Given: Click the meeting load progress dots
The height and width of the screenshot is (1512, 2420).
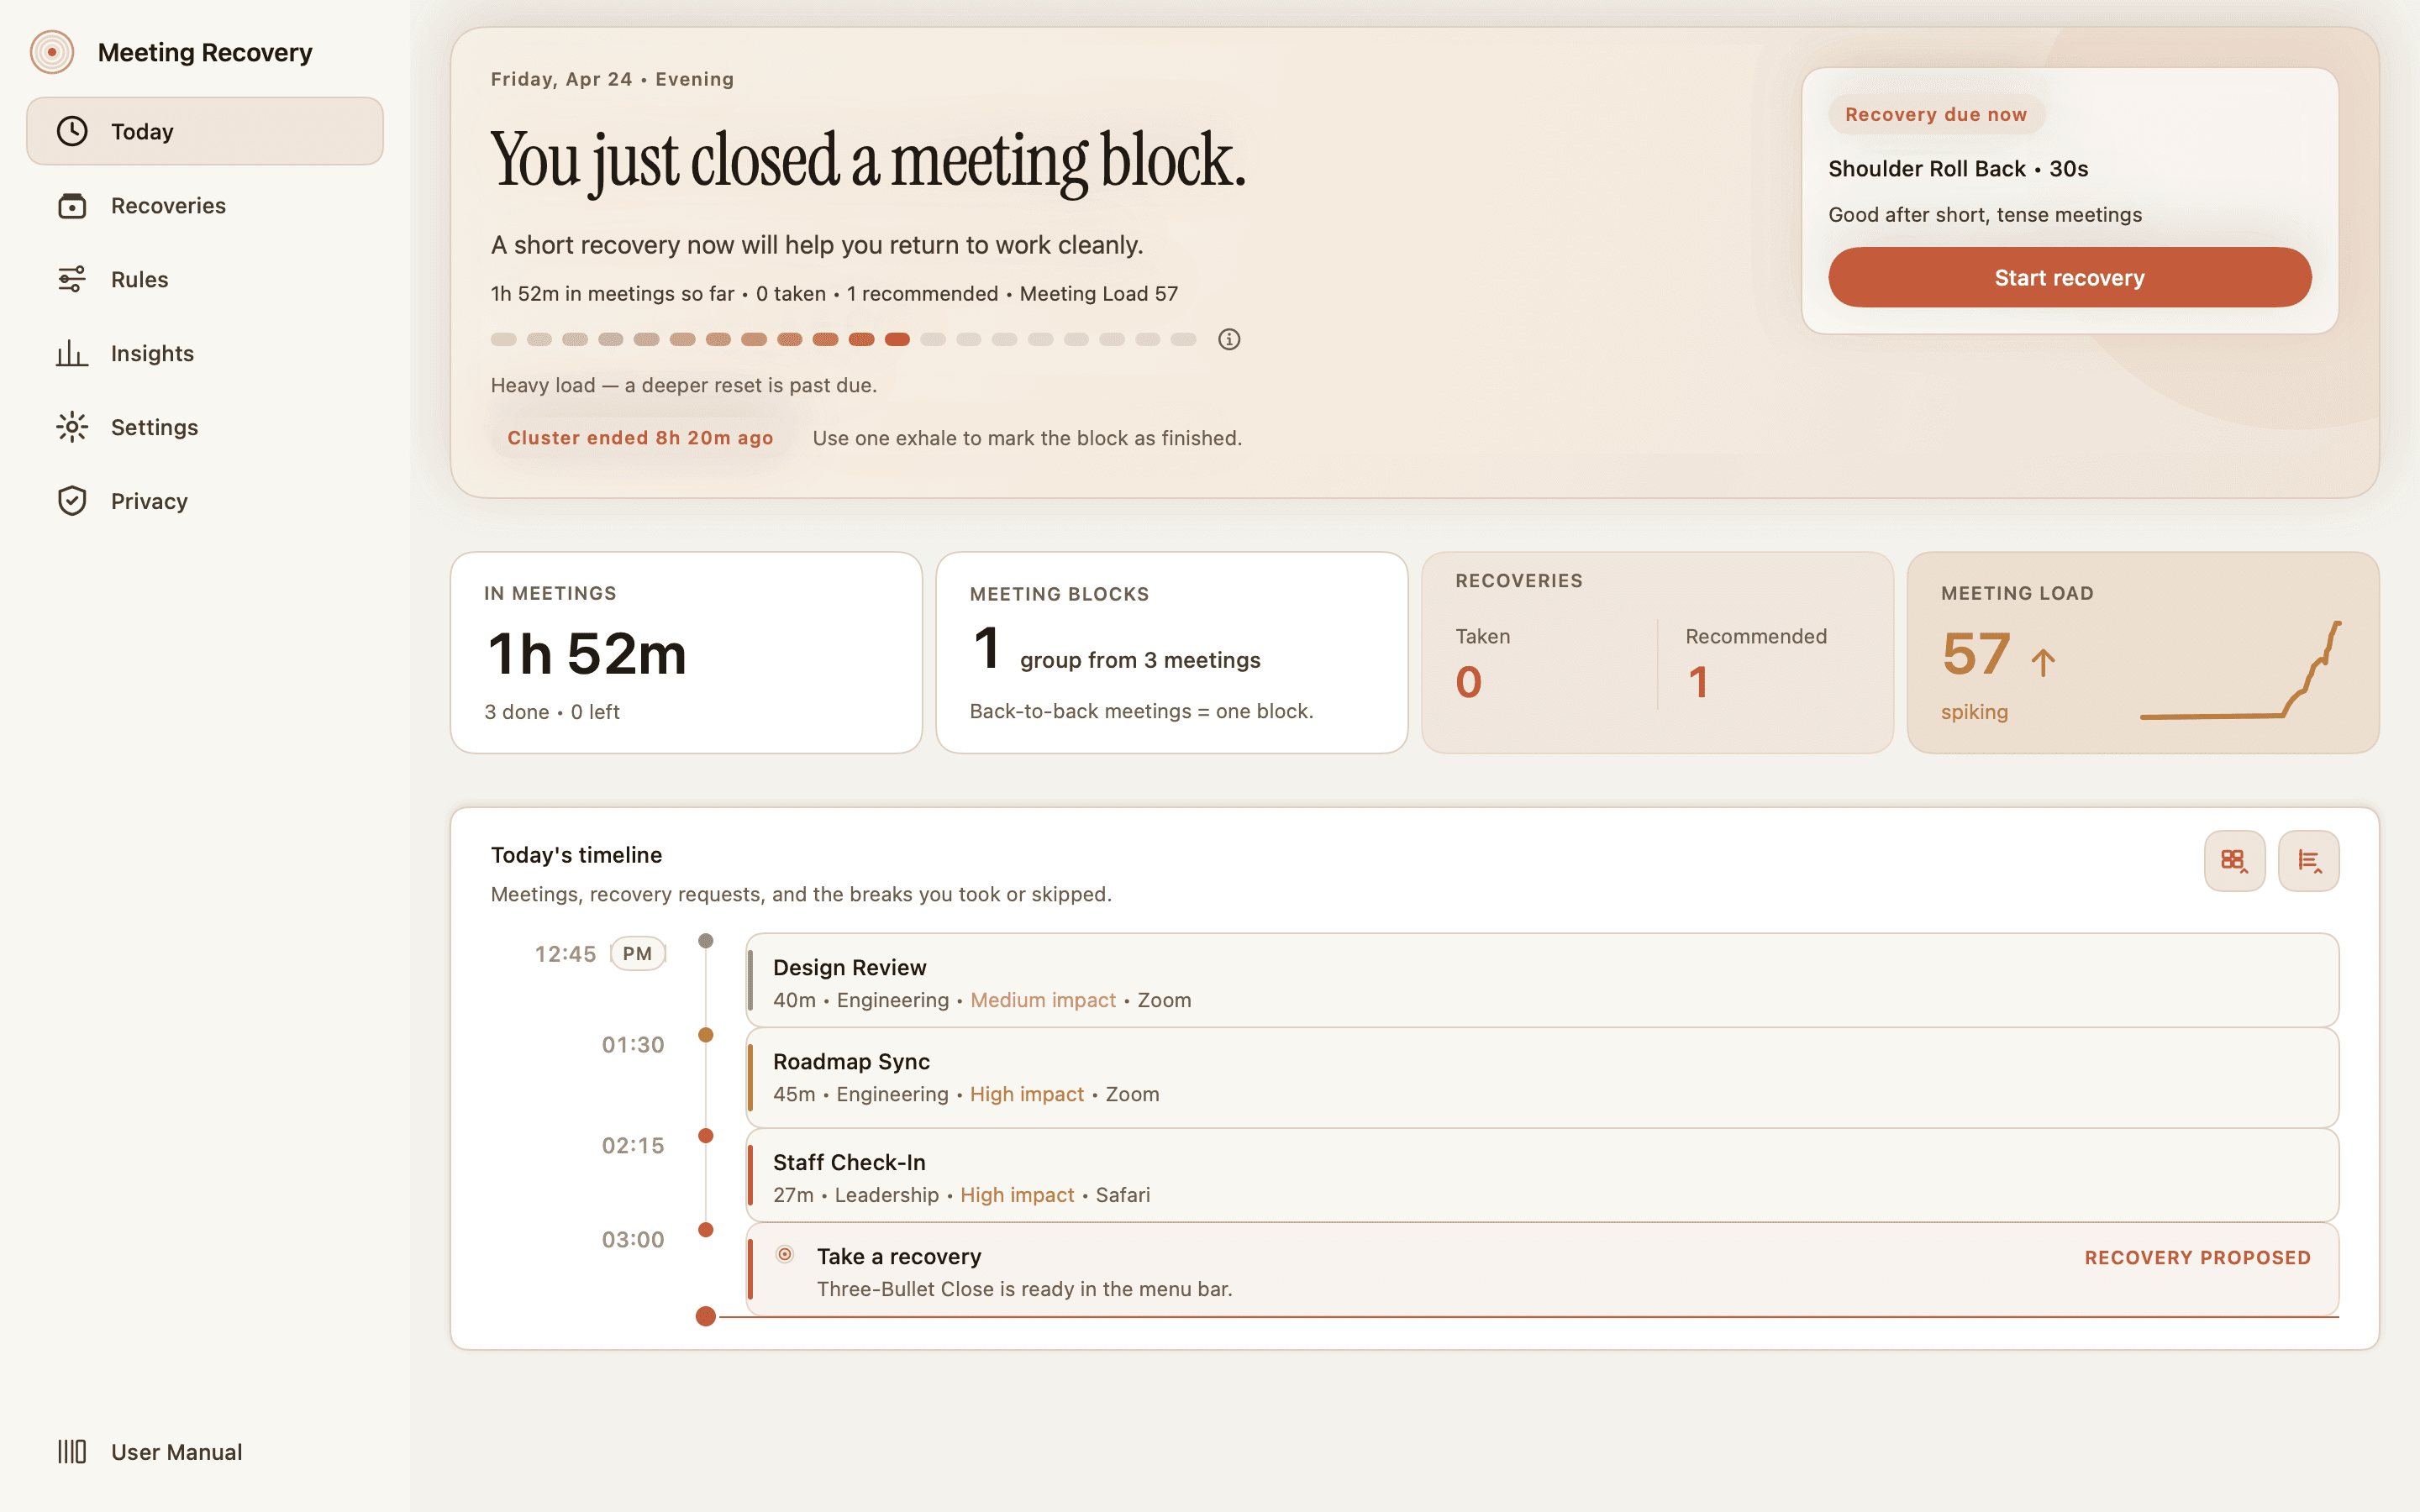Looking at the screenshot, I should coord(843,339).
